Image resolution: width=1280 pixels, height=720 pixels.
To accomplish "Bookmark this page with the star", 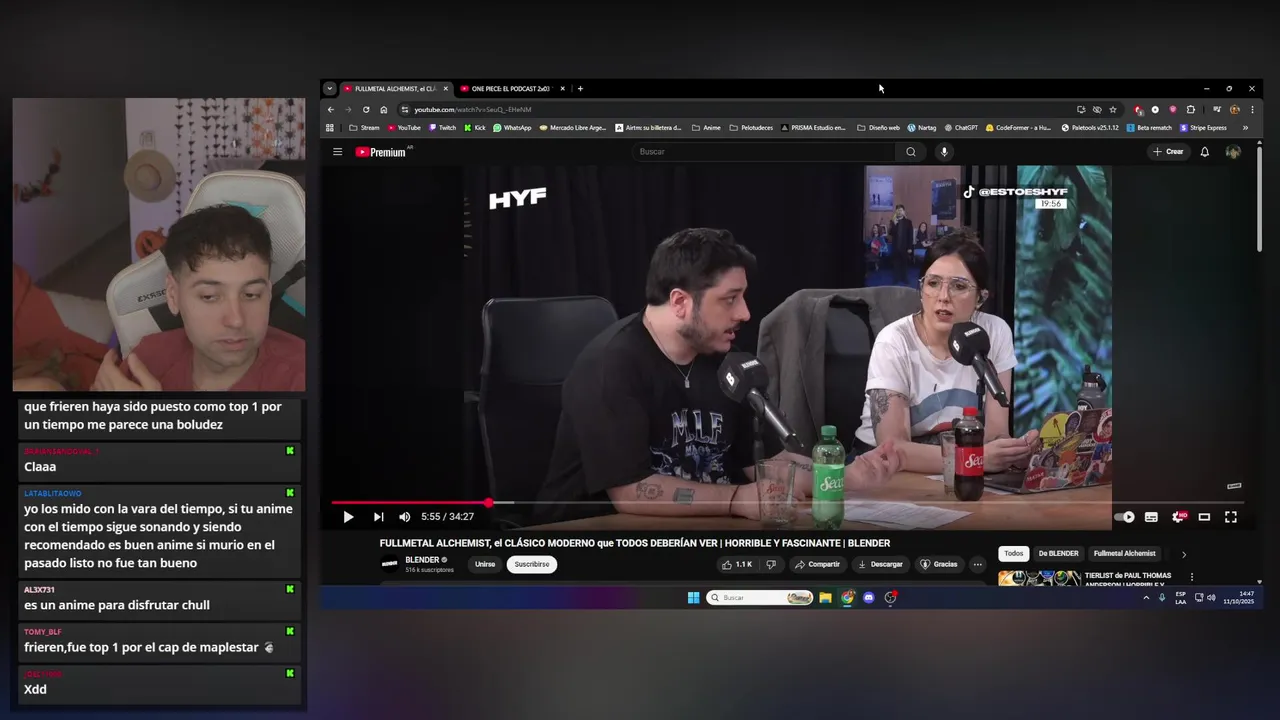I will pyautogui.click(x=1113, y=110).
